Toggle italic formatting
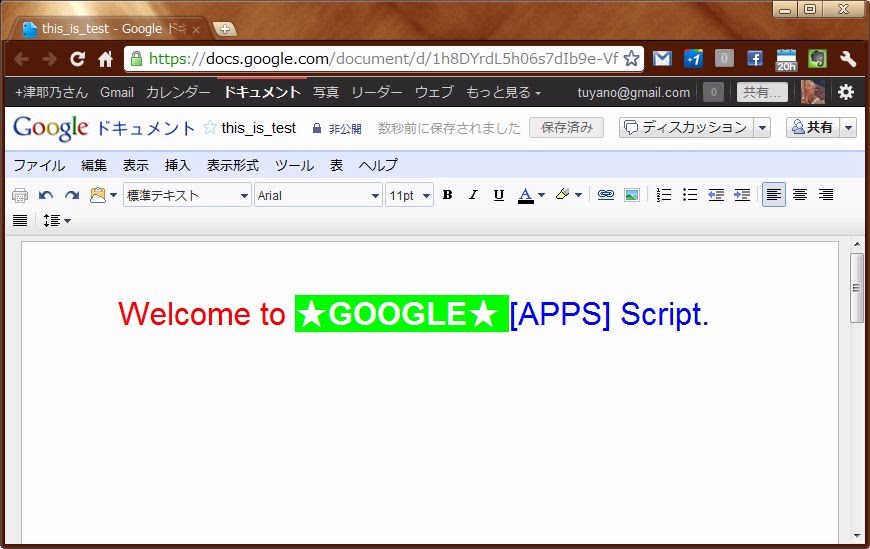This screenshot has width=870, height=549. coord(473,195)
